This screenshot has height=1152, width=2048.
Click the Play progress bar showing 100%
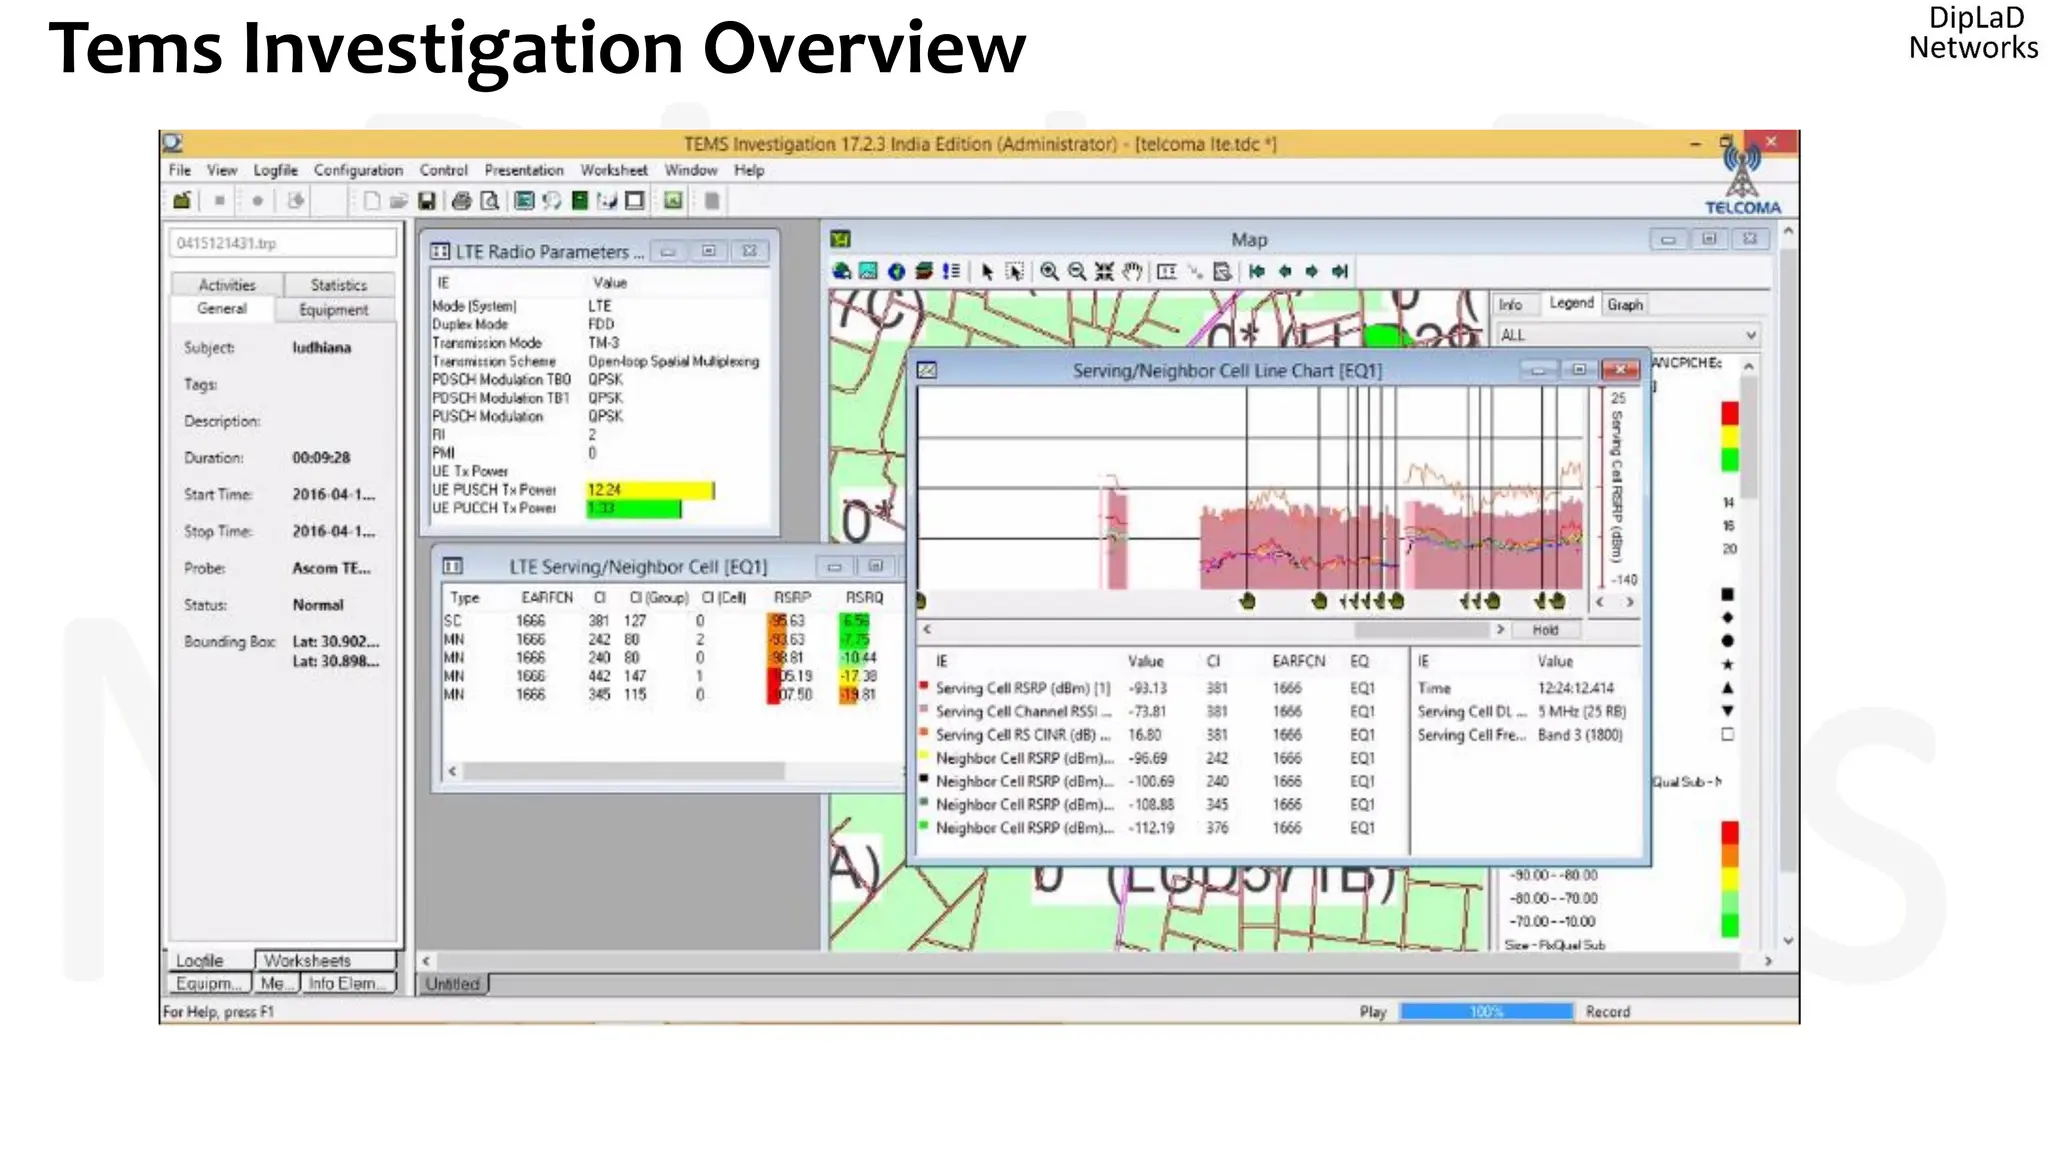pos(1486,1012)
